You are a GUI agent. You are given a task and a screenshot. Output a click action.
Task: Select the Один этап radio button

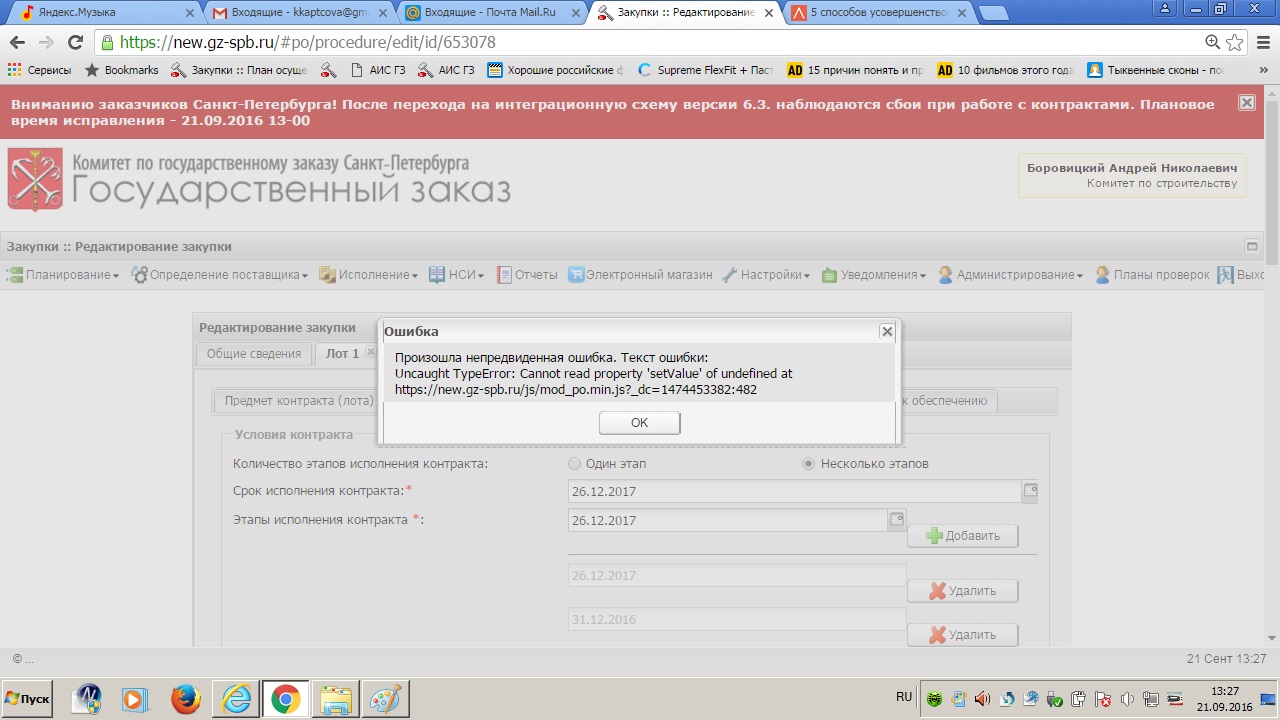click(x=574, y=464)
